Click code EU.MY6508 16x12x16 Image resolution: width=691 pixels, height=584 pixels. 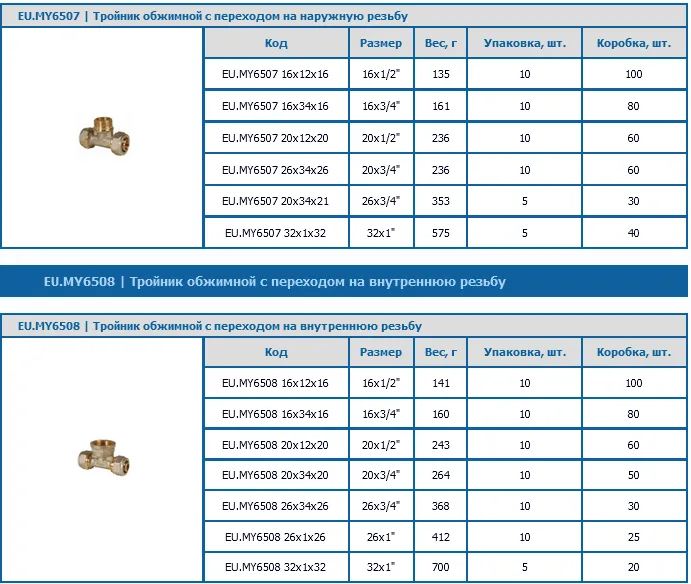pos(275,383)
